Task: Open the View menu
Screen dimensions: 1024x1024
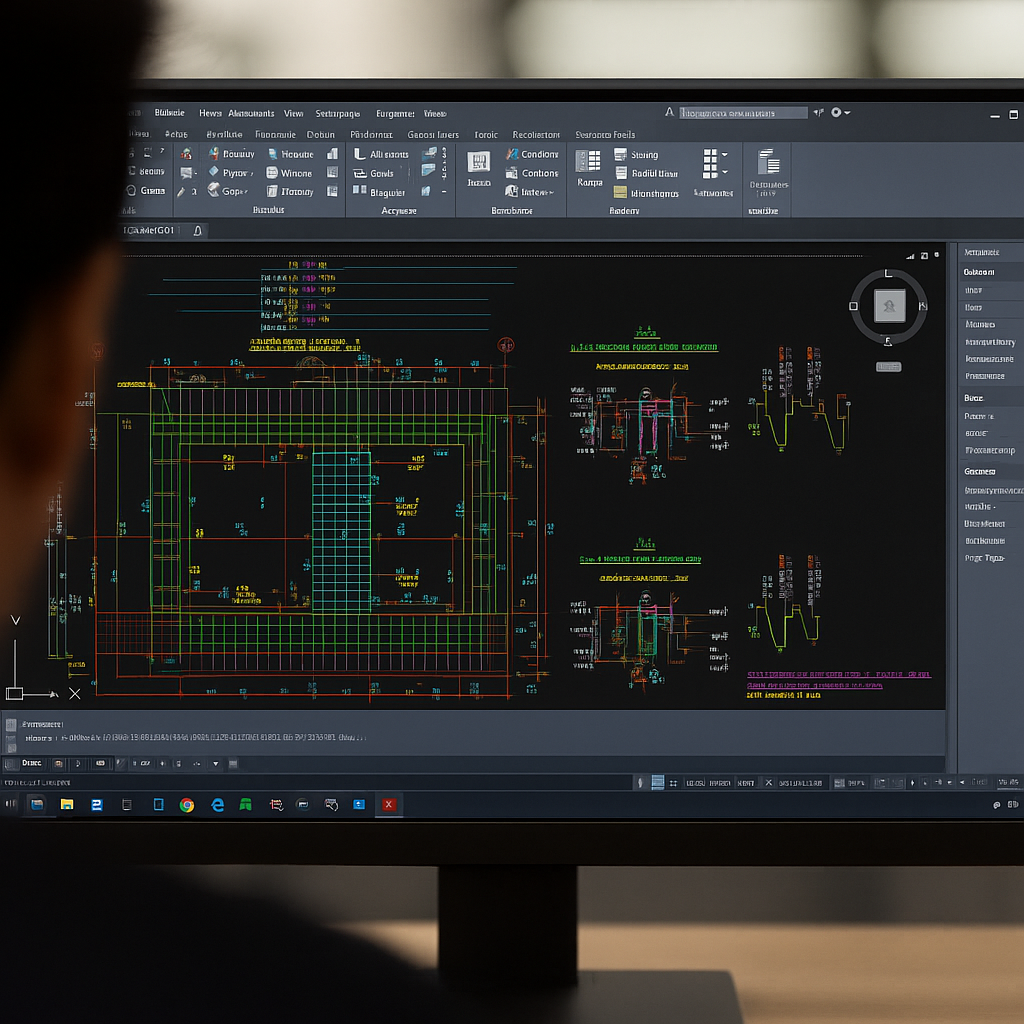Action: [x=293, y=113]
